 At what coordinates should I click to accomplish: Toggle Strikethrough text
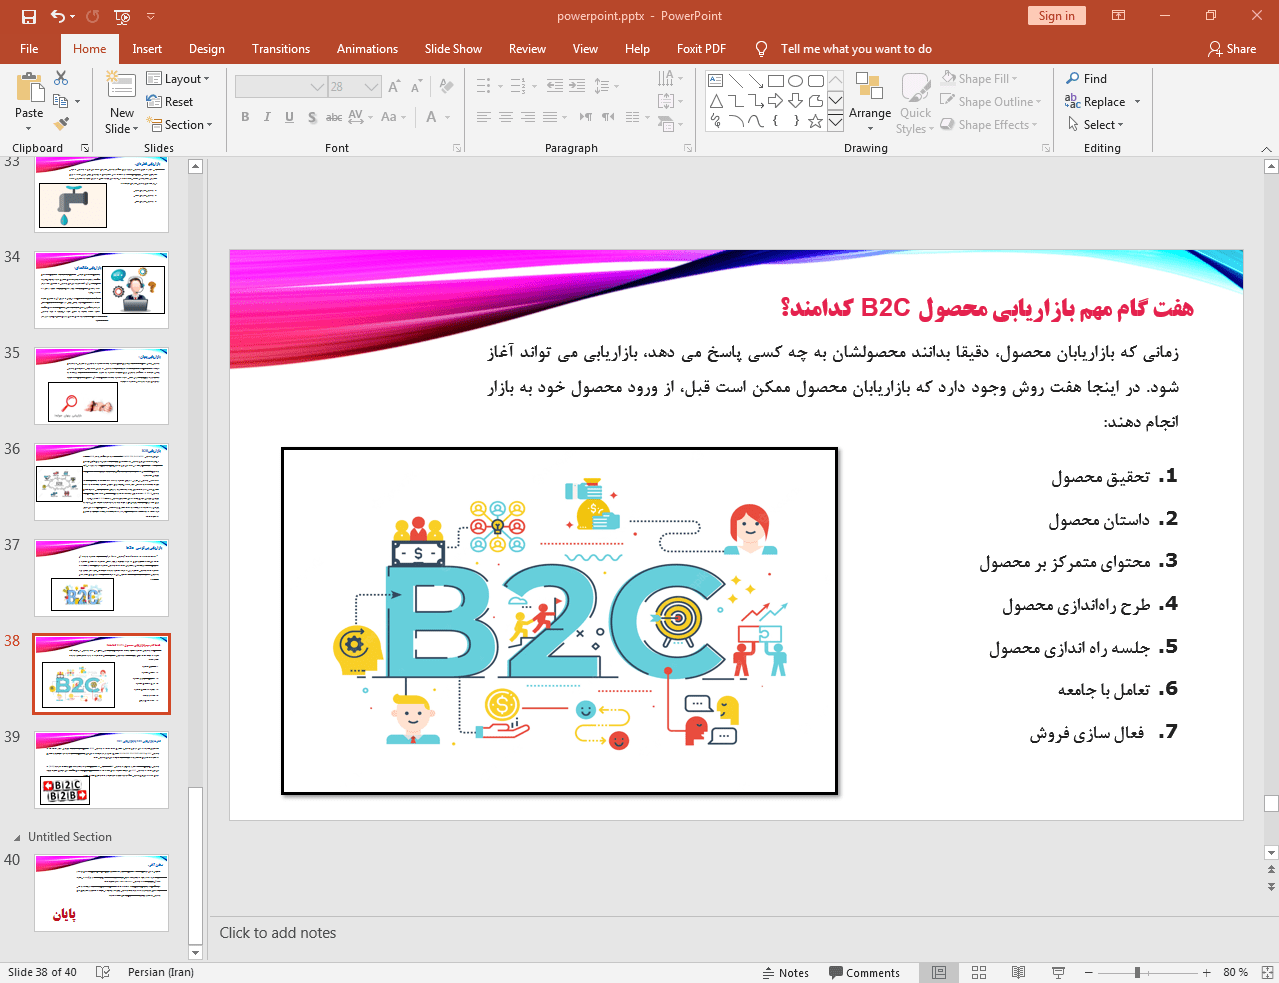click(334, 117)
